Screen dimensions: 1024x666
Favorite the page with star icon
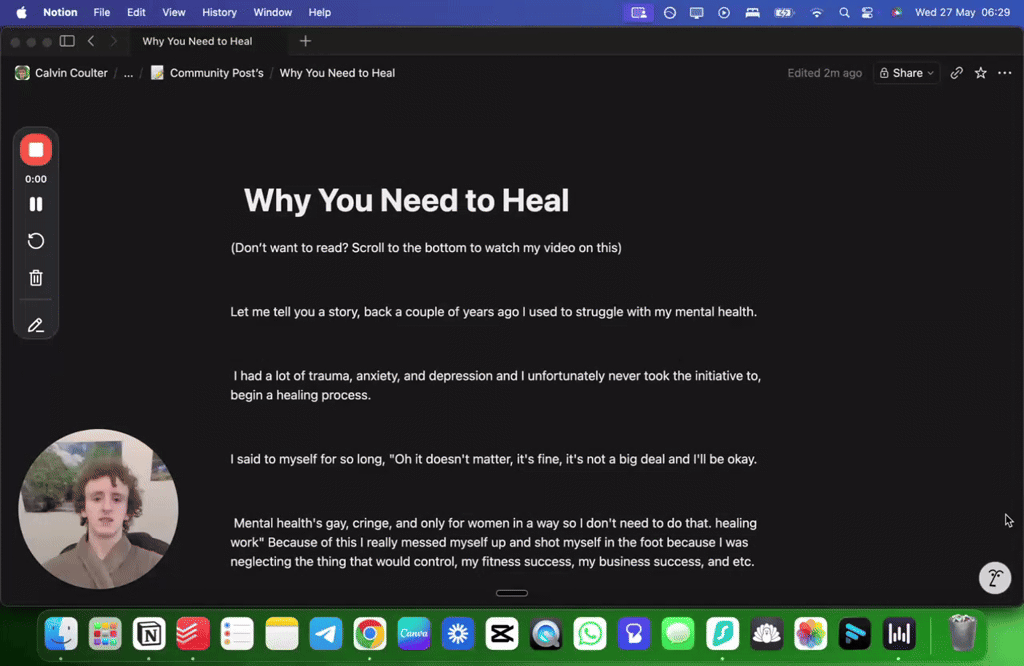pos(980,73)
